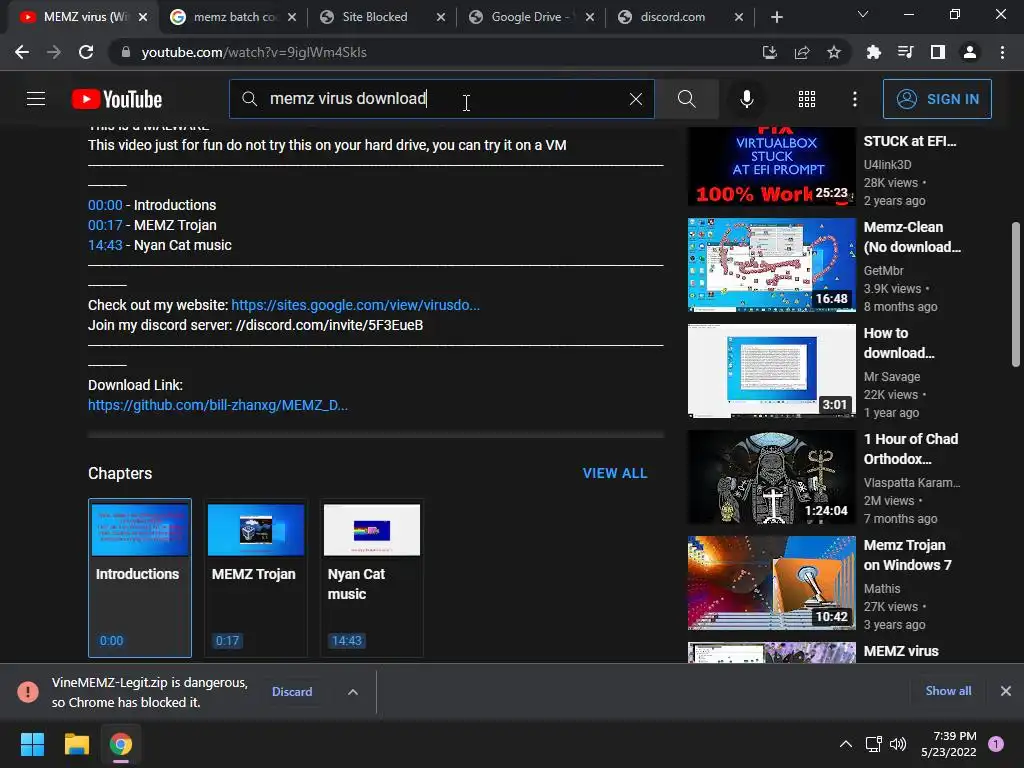The image size is (1024, 768).
Task: Click the address bar URL
Action: coord(254,52)
